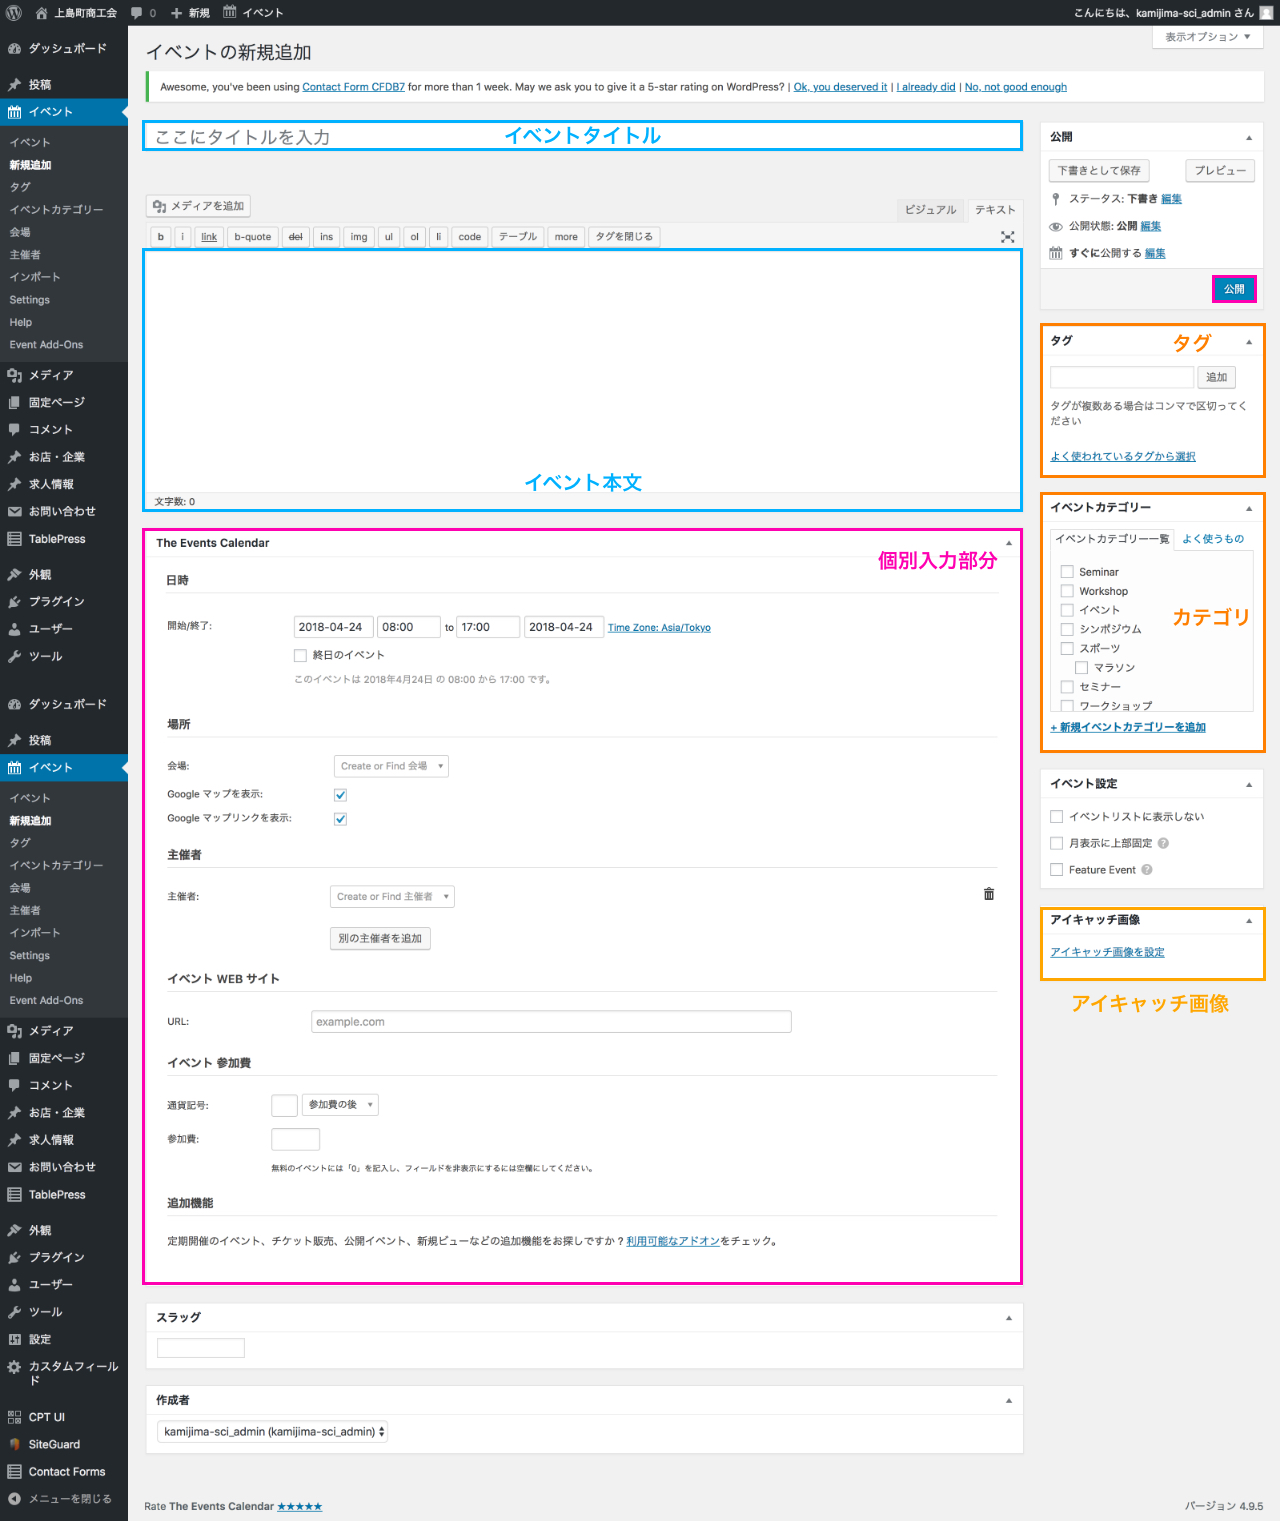Uncheck Google マップを表示 checkbox
The height and width of the screenshot is (1521, 1280).
[x=340, y=795]
